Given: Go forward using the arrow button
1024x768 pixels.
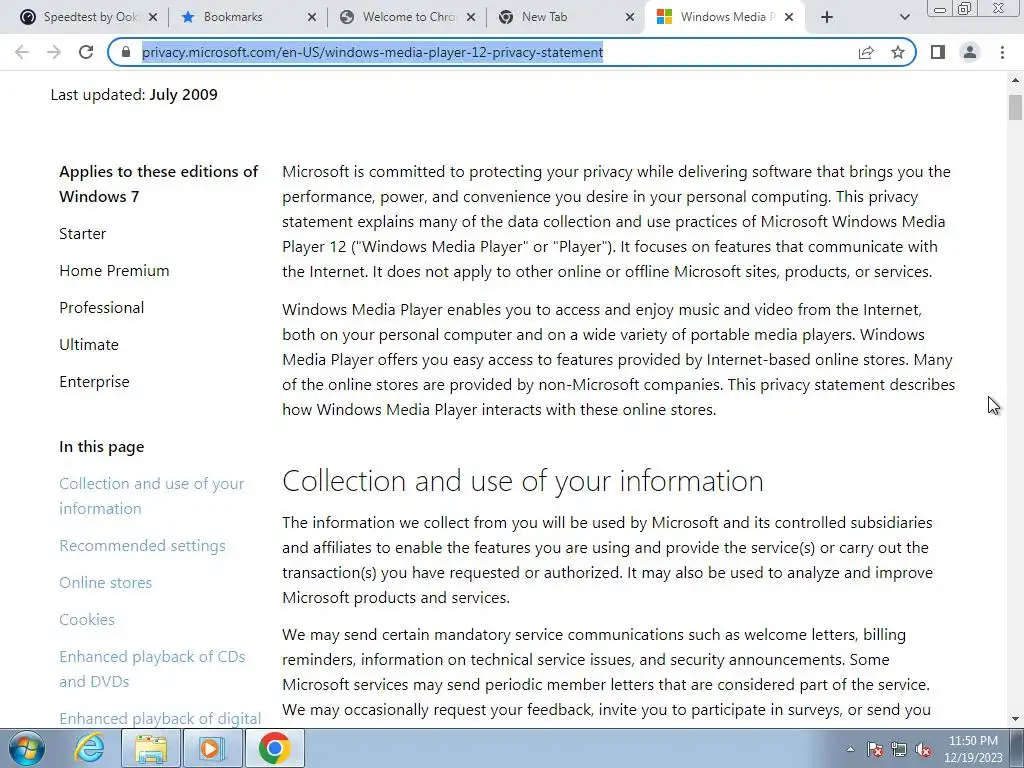Looking at the screenshot, I should click(54, 52).
